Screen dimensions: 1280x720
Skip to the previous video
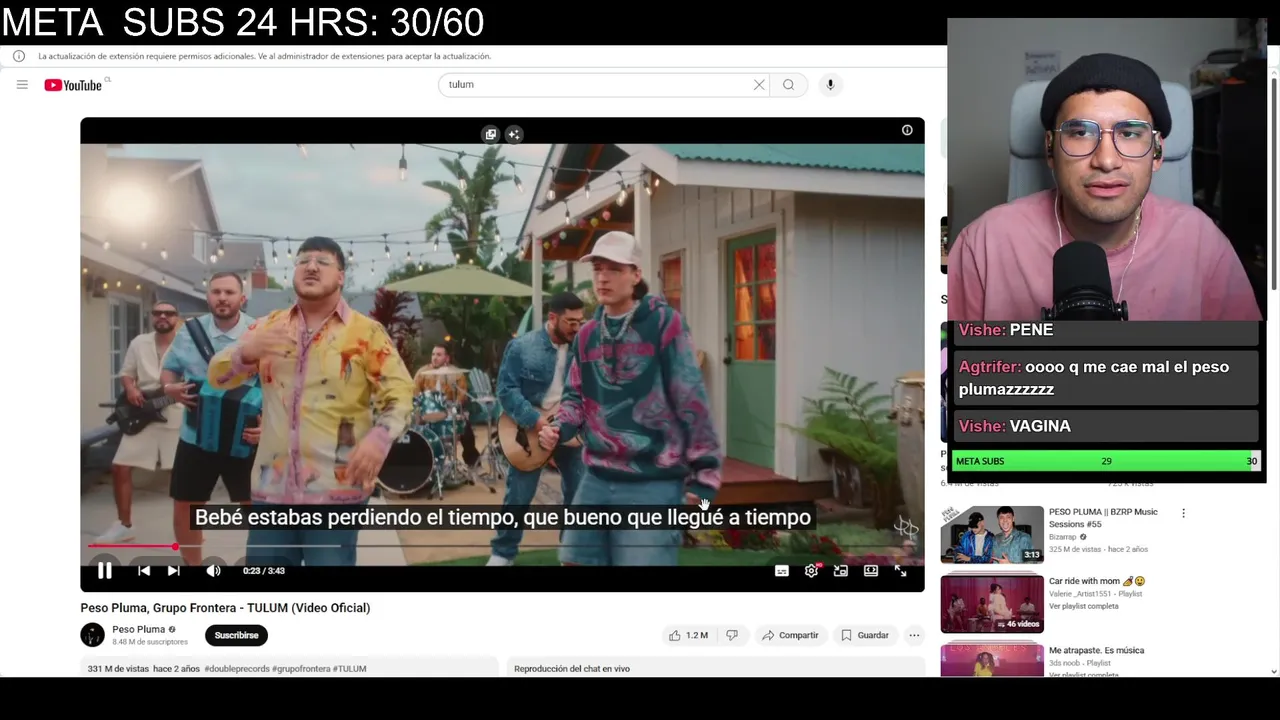pos(144,571)
